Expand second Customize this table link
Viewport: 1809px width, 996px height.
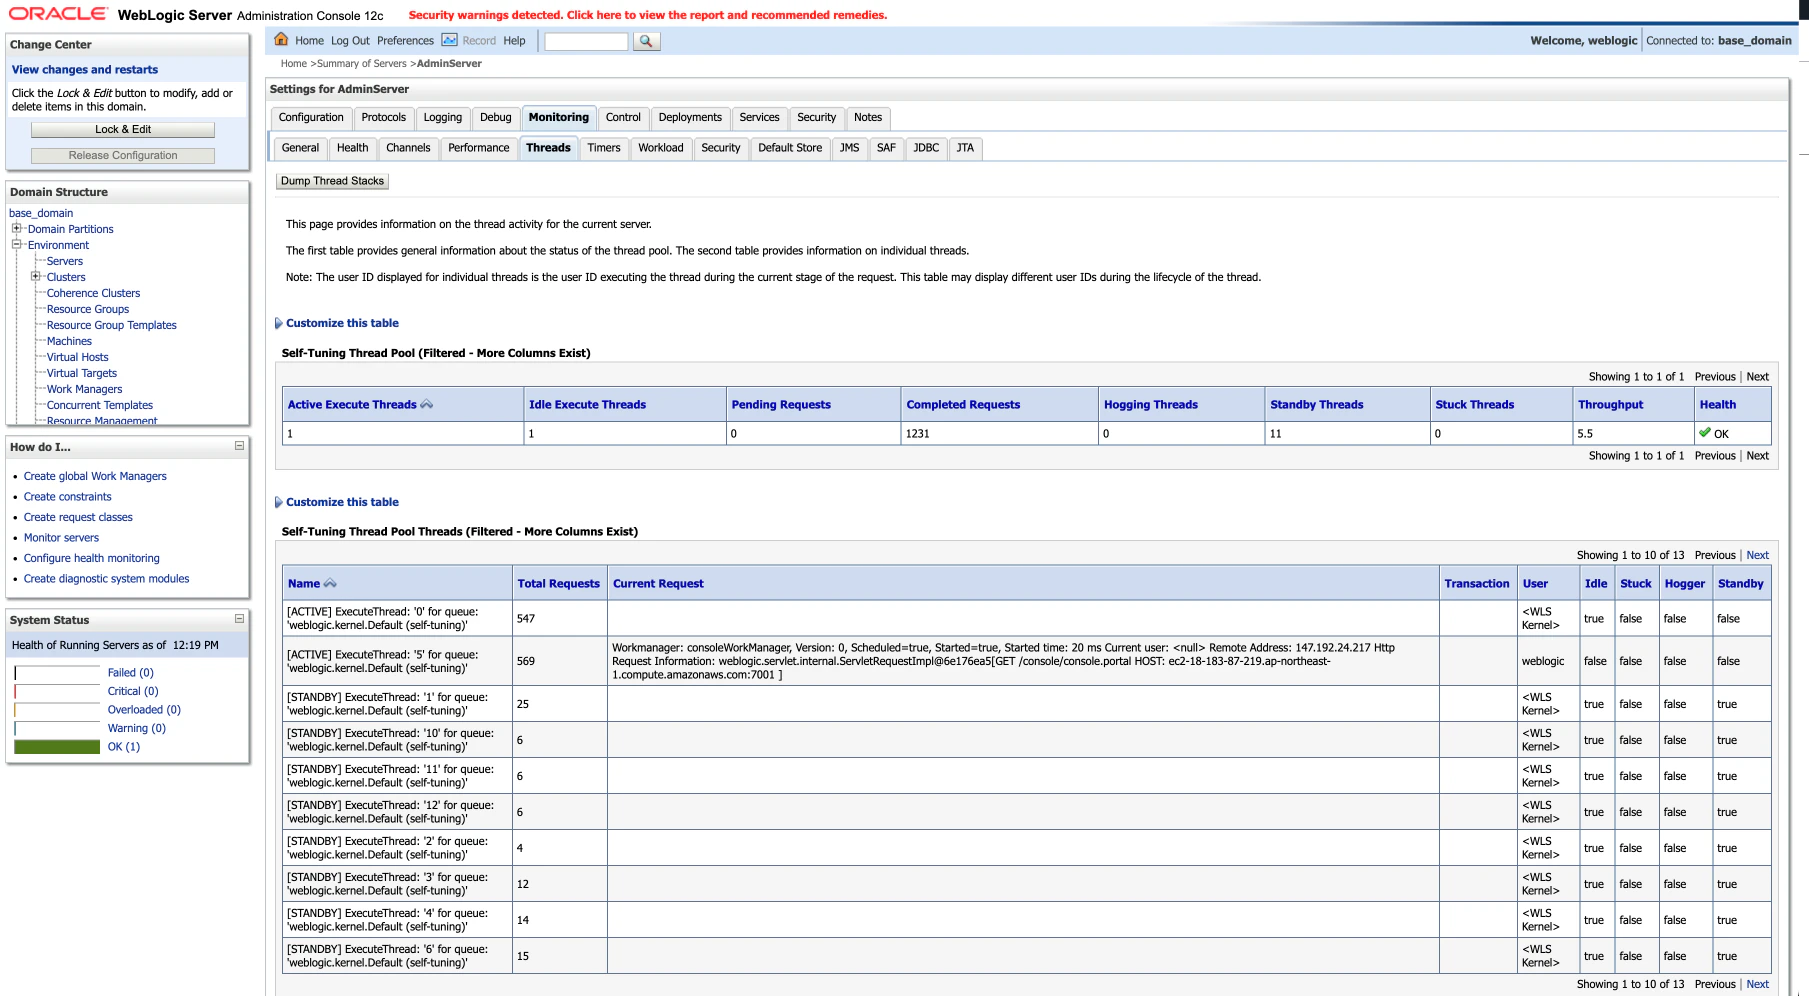coord(342,502)
